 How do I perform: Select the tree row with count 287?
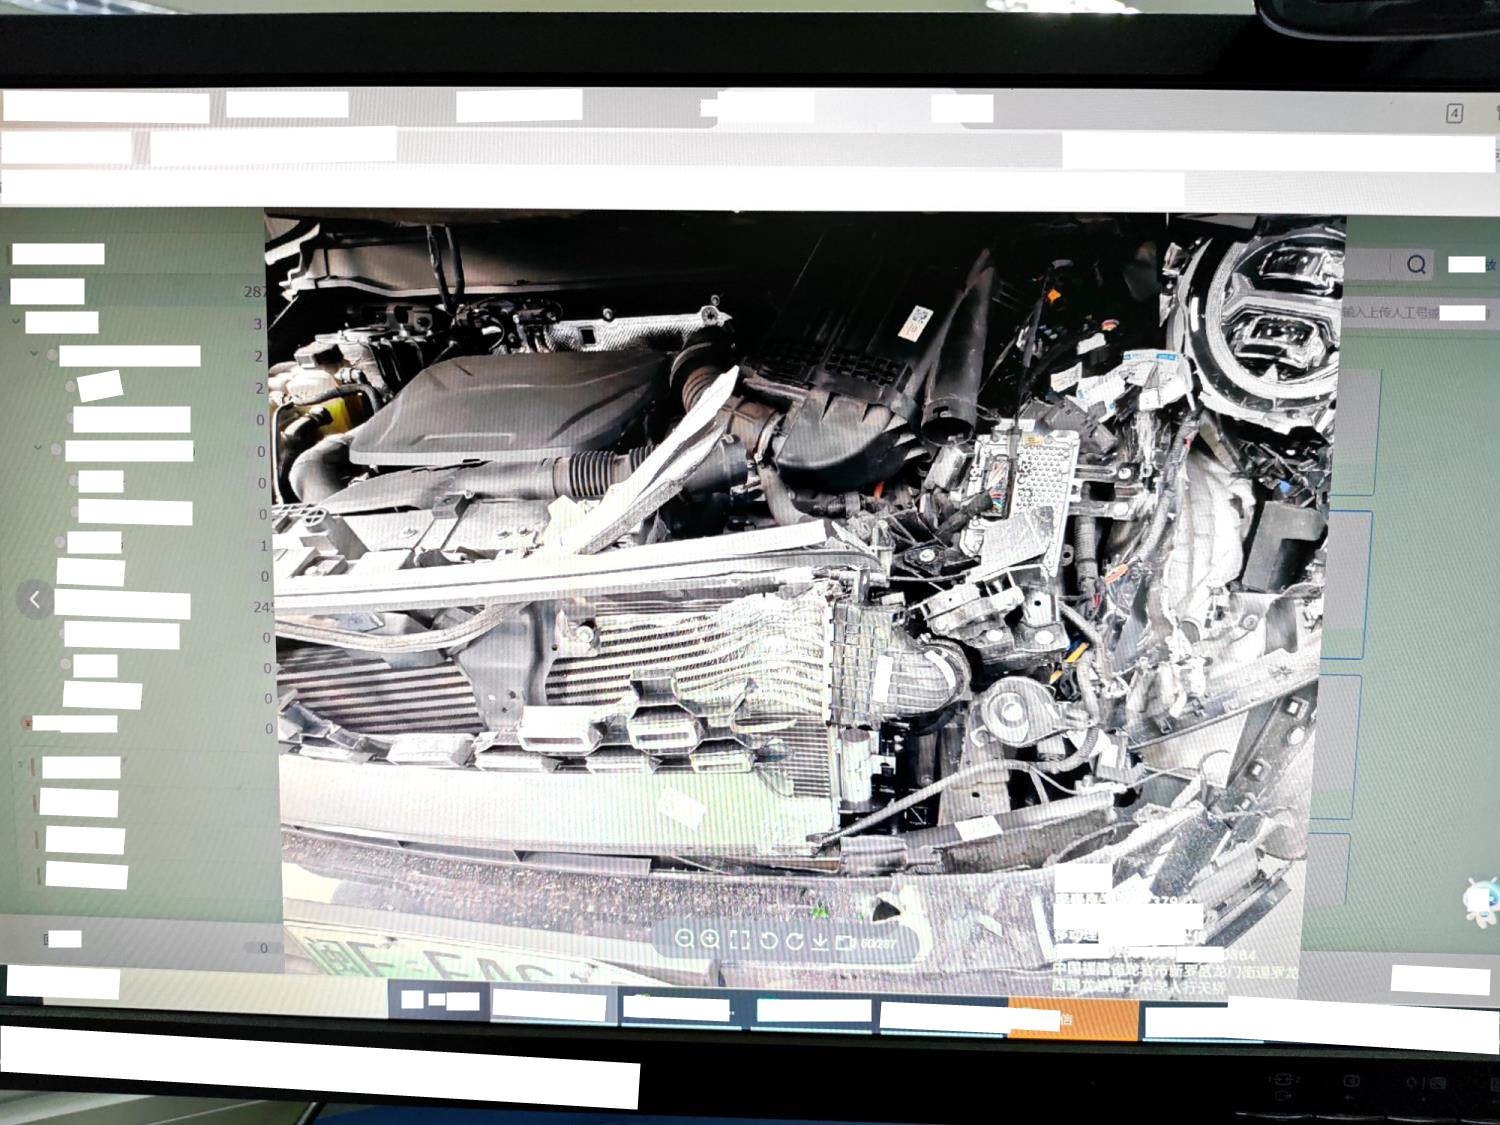point(130,291)
